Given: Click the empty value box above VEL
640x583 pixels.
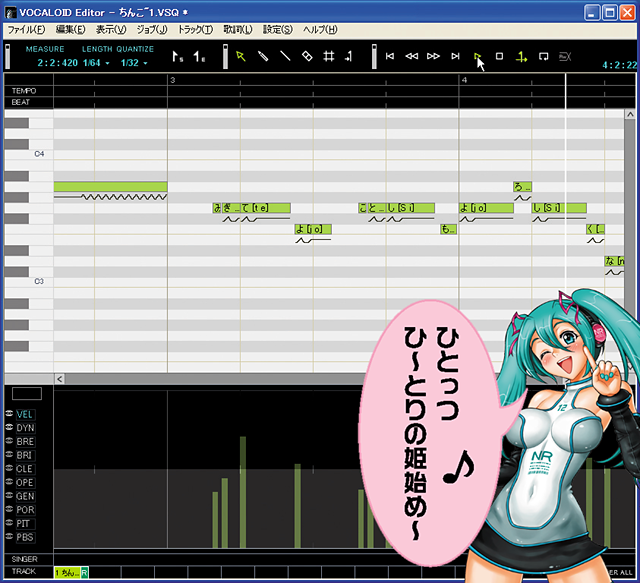Looking at the screenshot, I should tap(27, 394).
